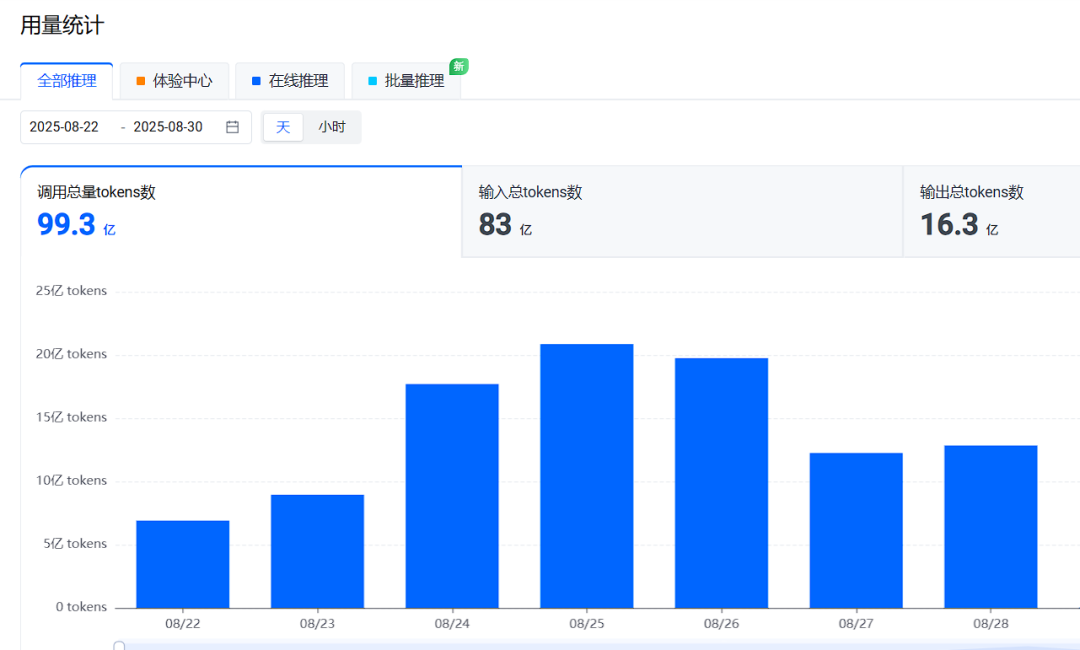Select the 08/24 bar
This screenshot has height=650, width=1080.
coord(452,496)
